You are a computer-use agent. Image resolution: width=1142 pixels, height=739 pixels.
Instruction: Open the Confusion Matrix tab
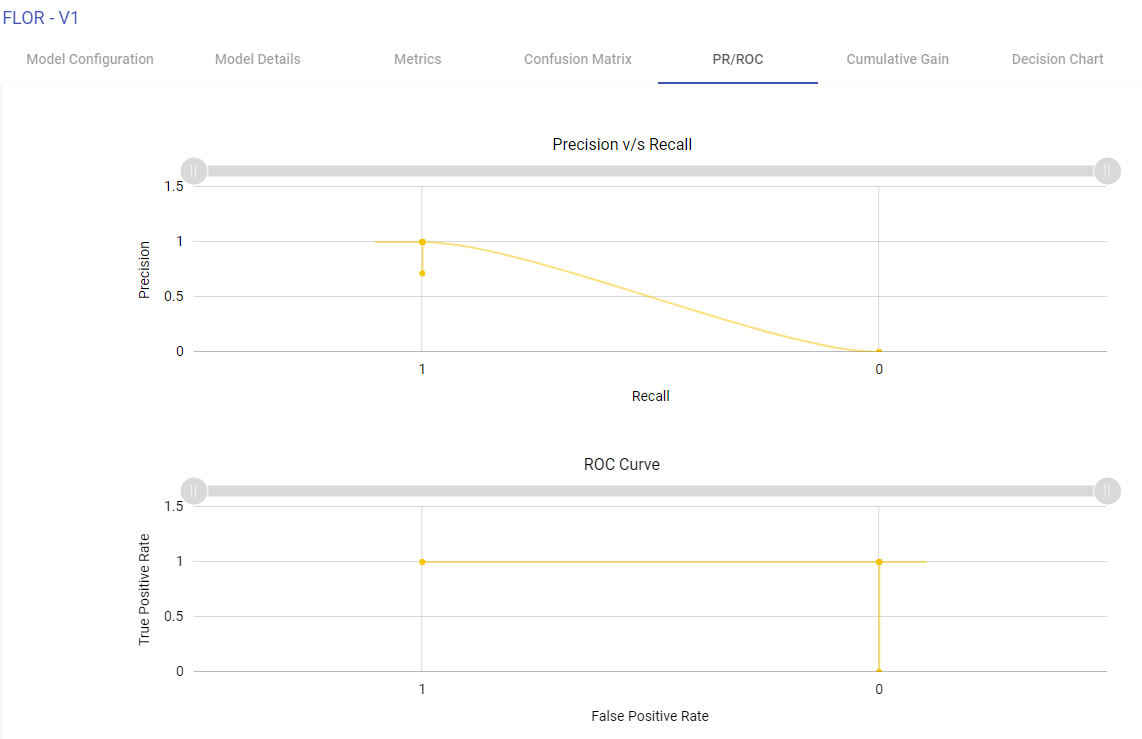(x=578, y=59)
